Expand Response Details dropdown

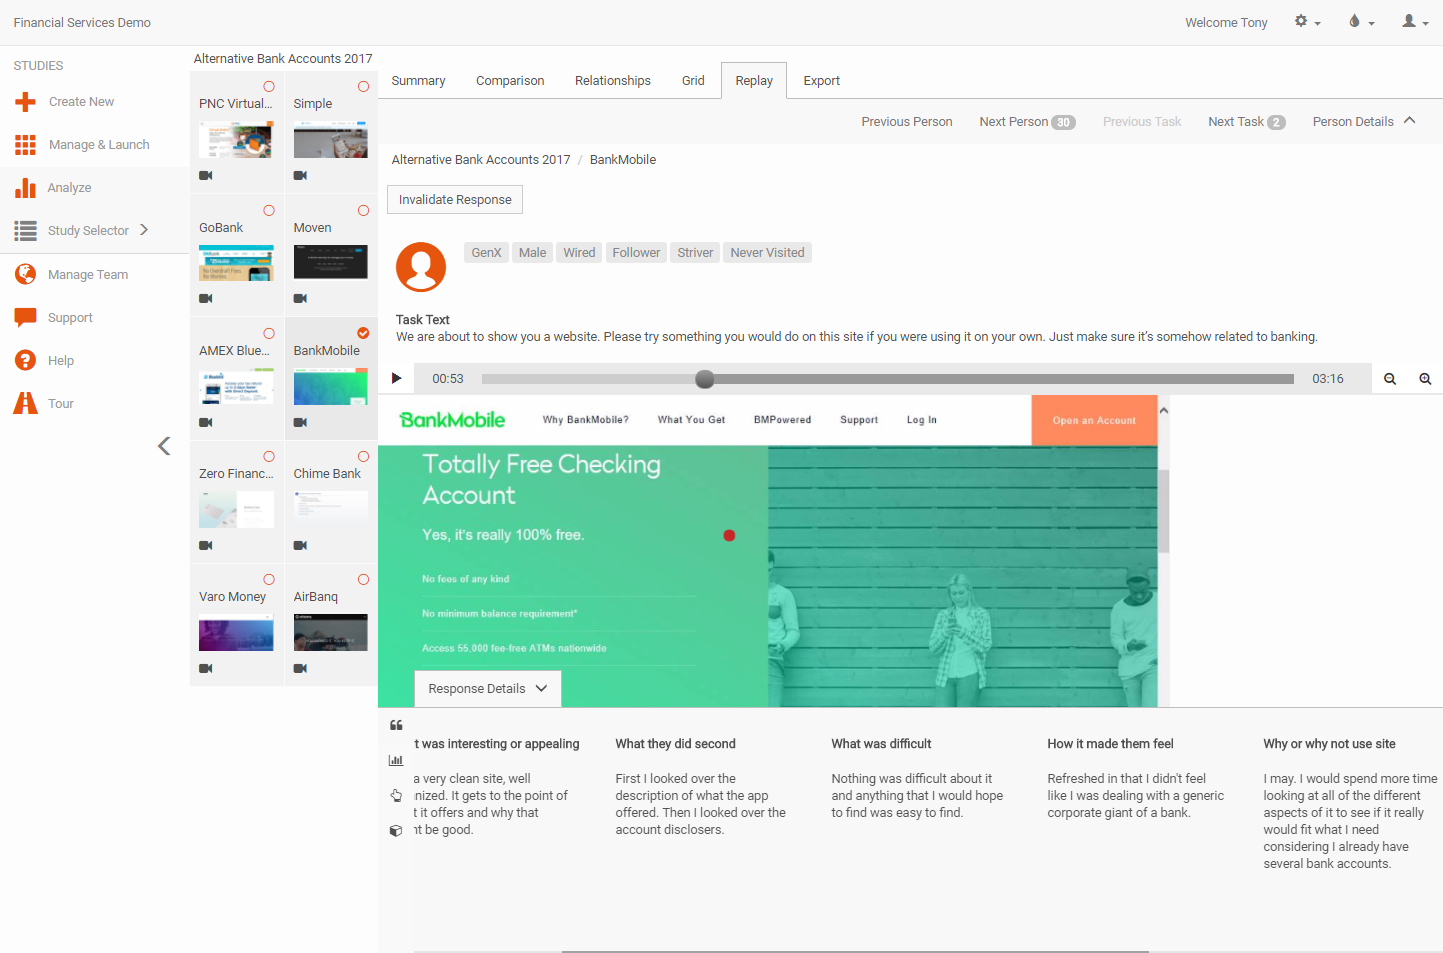(488, 689)
